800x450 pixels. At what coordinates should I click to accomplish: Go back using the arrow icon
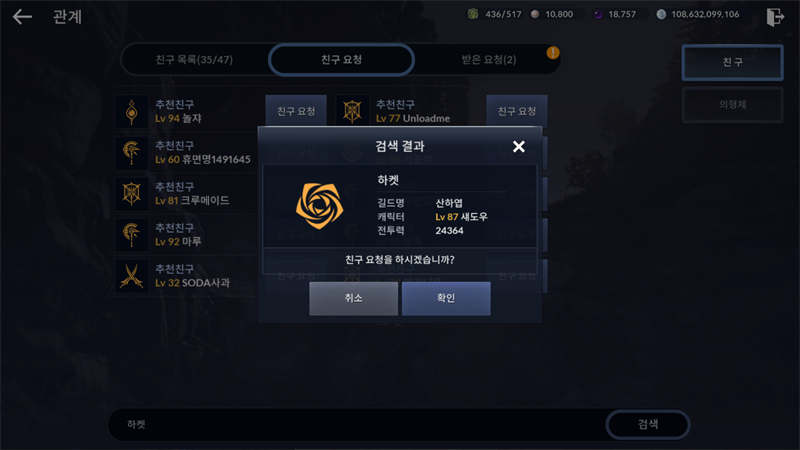point(22,17)
